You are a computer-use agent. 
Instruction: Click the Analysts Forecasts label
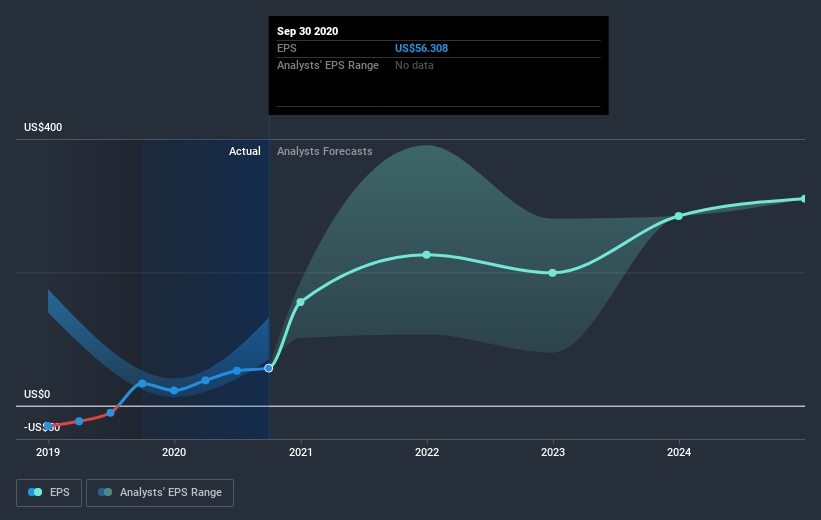(x=325, y=151)
